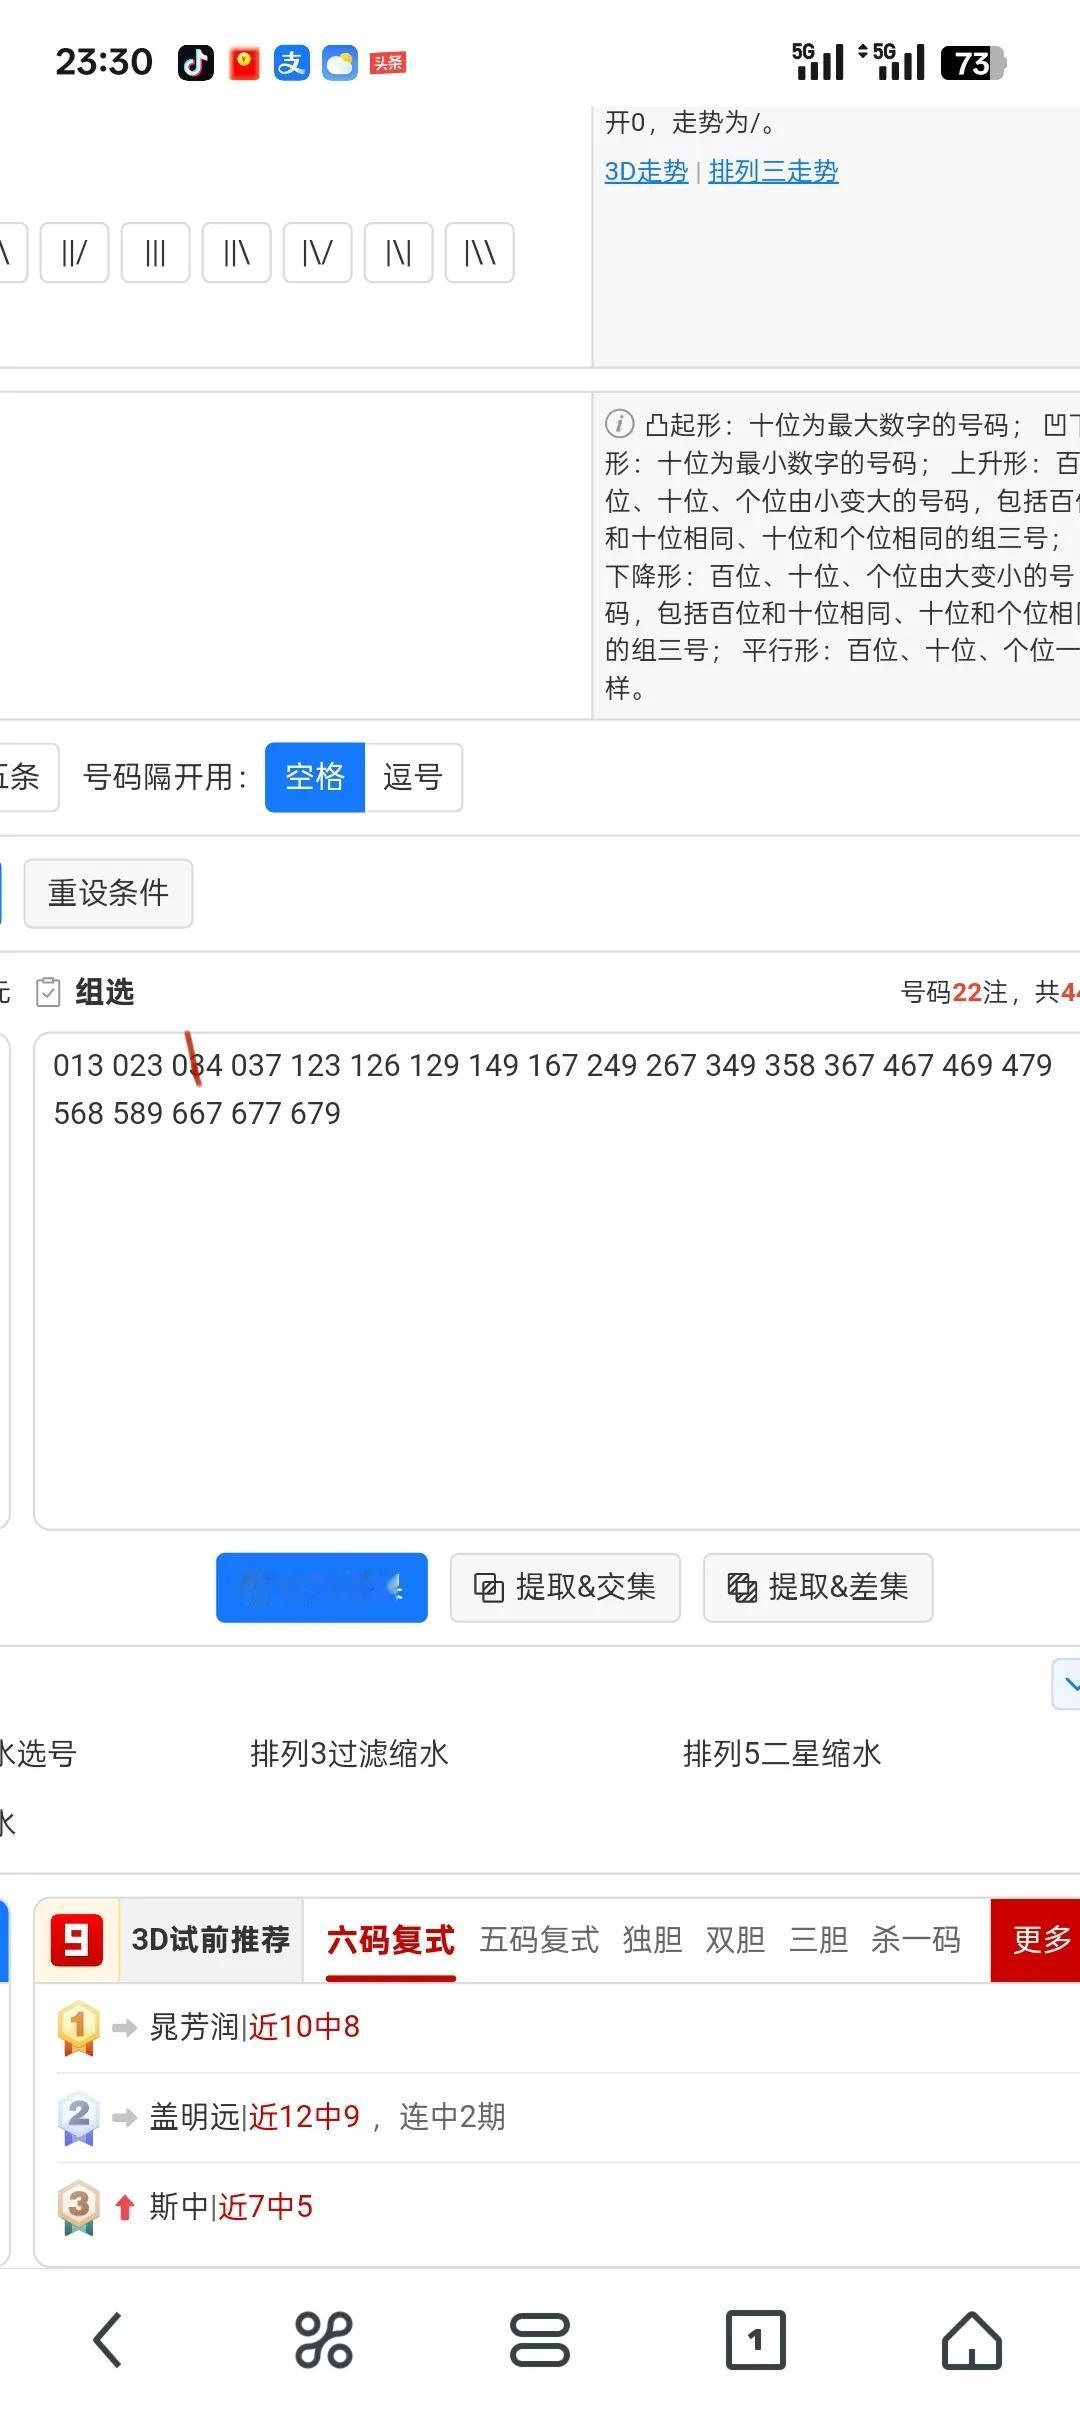Click the clipboard icon beside 组选
The width and height of the screenshot is (1080, 2412).
(48, 992)
